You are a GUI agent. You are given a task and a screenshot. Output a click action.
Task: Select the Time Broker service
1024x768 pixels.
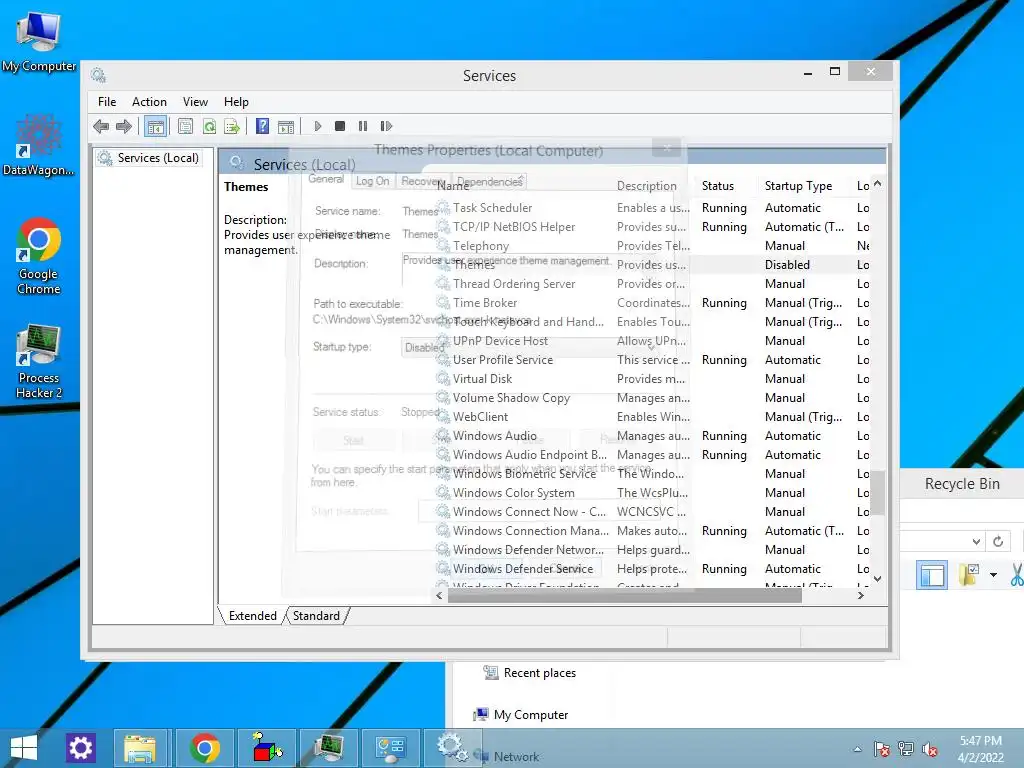(x=653, y=302)
